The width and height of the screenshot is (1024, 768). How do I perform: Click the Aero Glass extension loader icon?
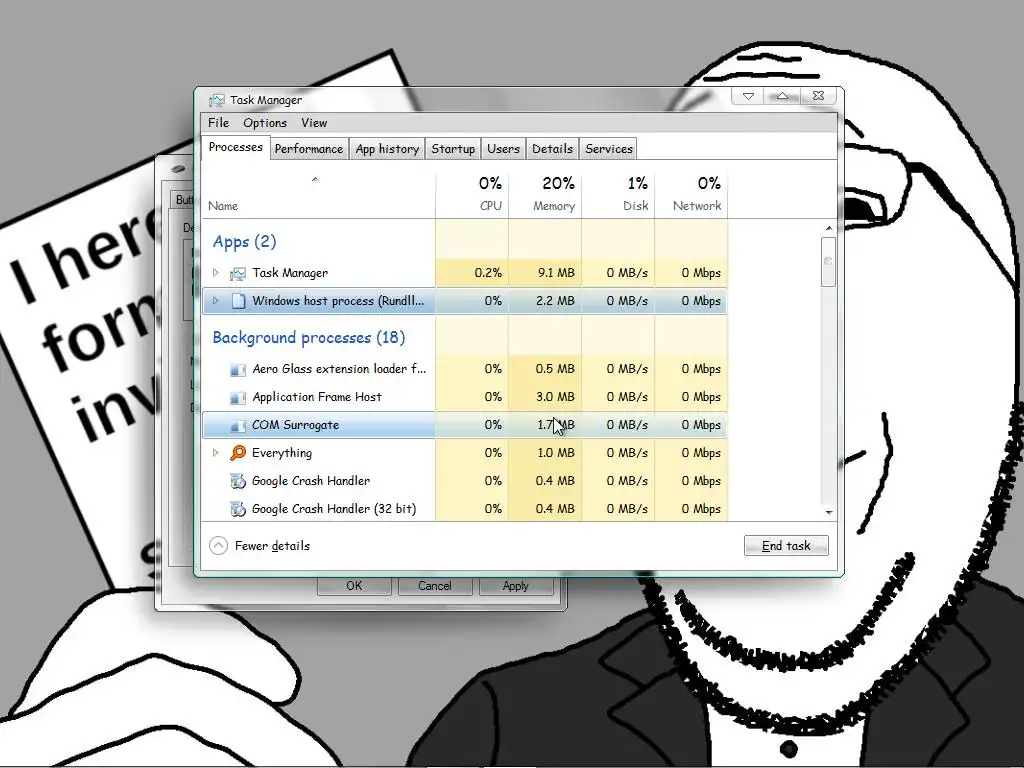[238, 370]
